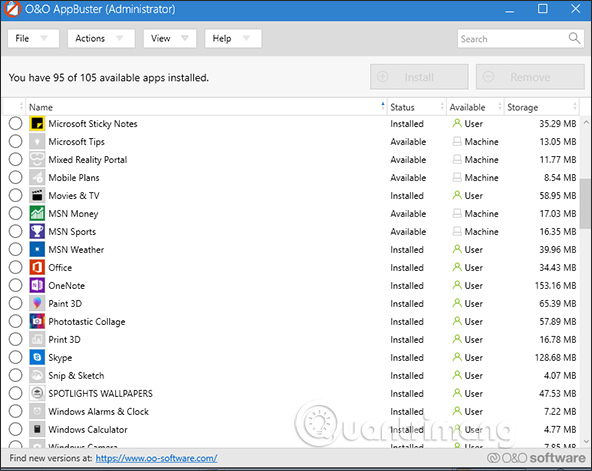Click the Mobile Plans app icon

pos(37,177)
